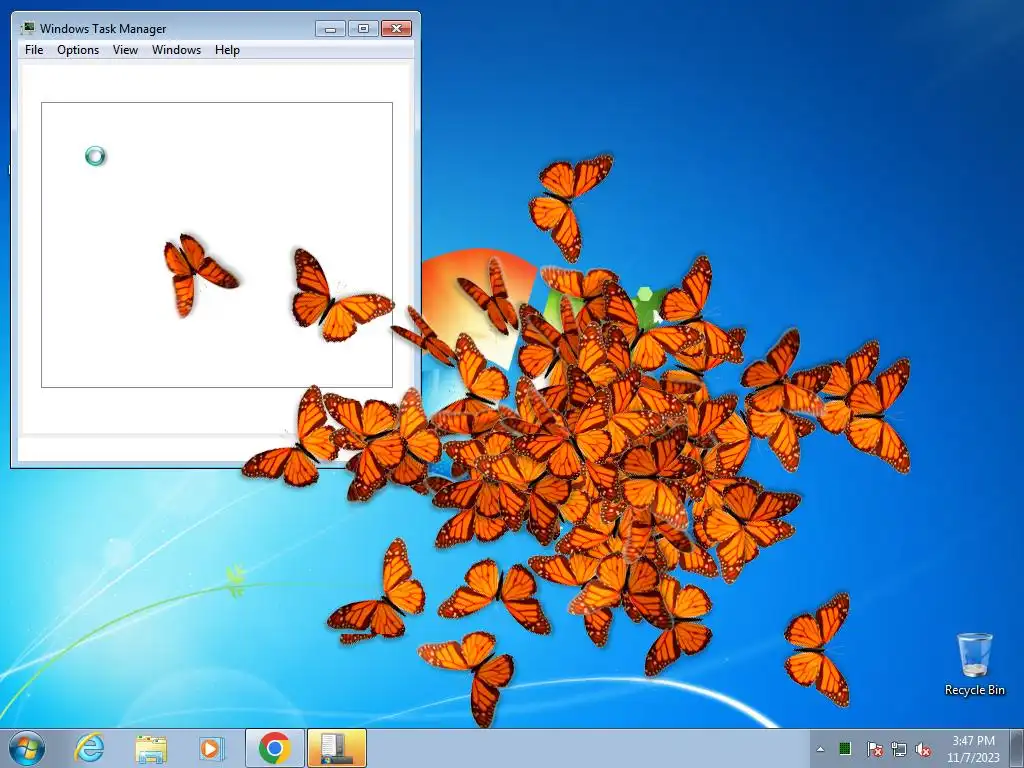The image size is (1024, 768).
Task: Minimize the Windows Task Manager window
Action: coord(330,29)
